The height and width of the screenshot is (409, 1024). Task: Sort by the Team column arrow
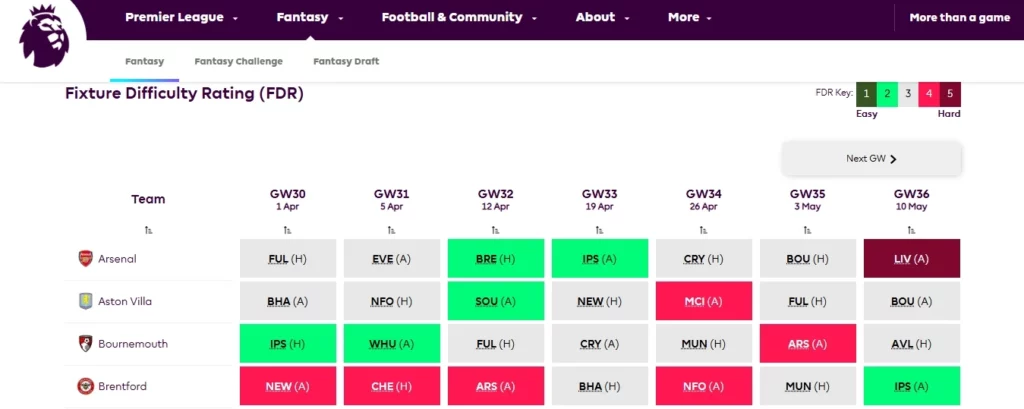pyautogui.click(x=149, y=230)
